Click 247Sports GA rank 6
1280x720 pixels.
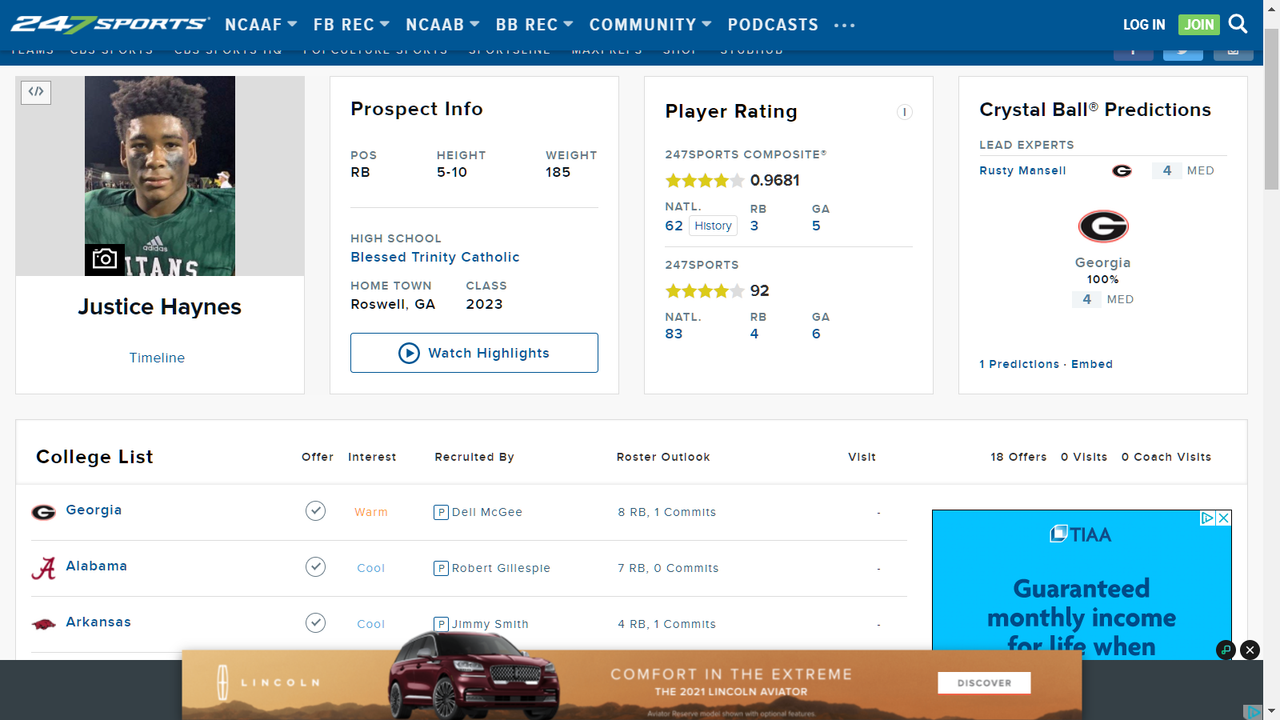pyautogui.click(x=816, y=334)
